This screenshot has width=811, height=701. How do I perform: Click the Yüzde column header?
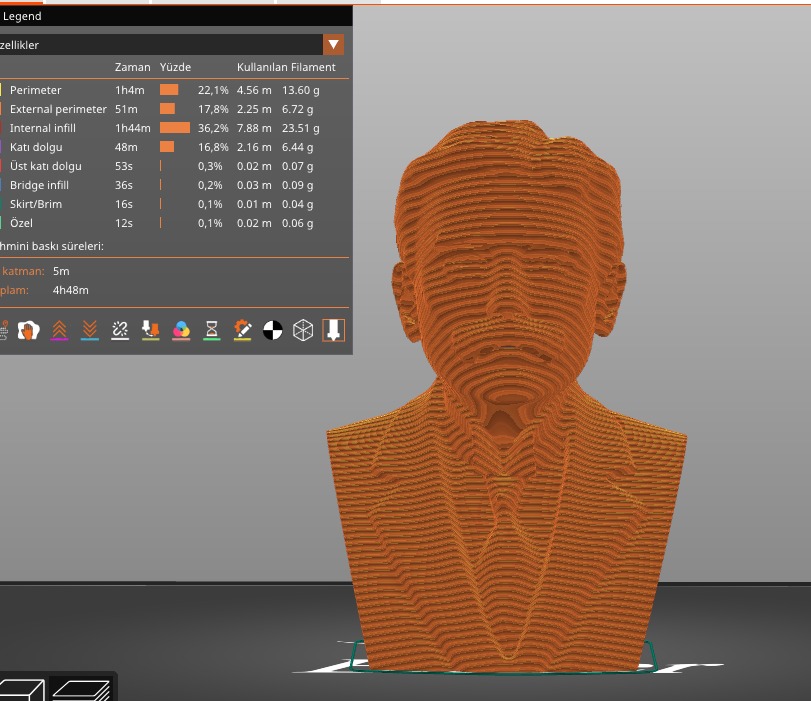click(175, 67)
